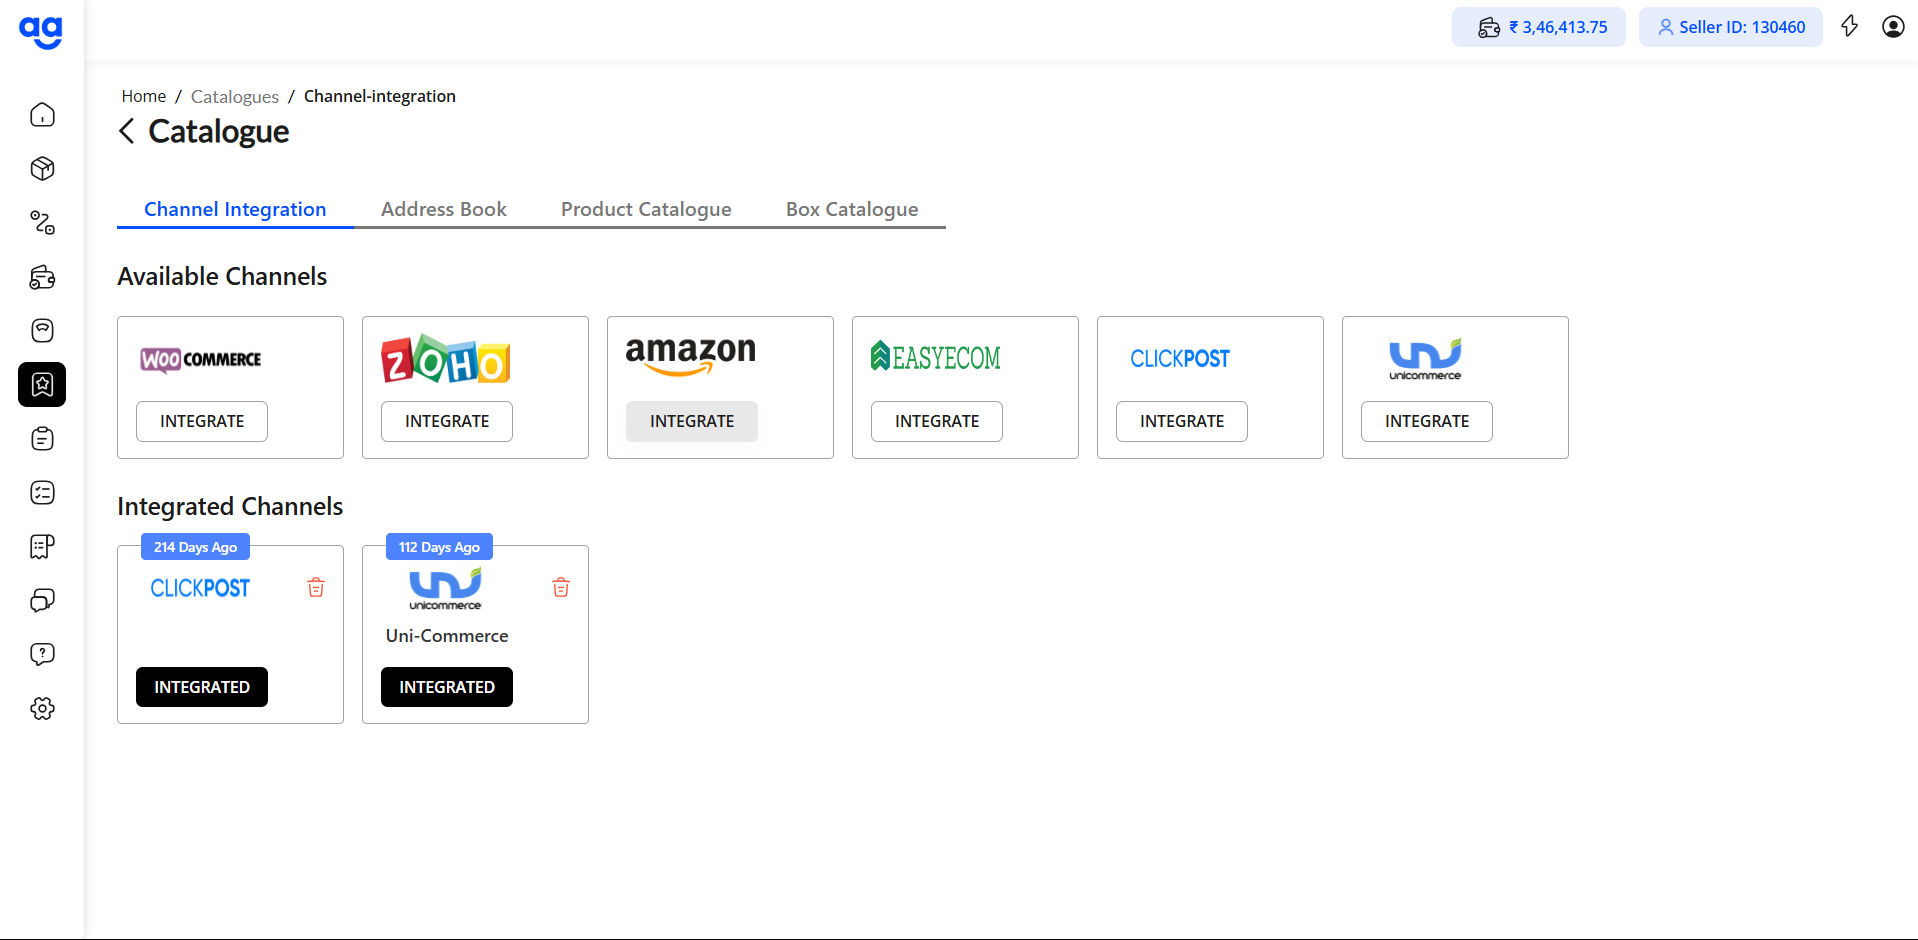Click the Catalogues breadcrumb link
The height and width of the screenshot is (940, 1918).
click(235, 97)
